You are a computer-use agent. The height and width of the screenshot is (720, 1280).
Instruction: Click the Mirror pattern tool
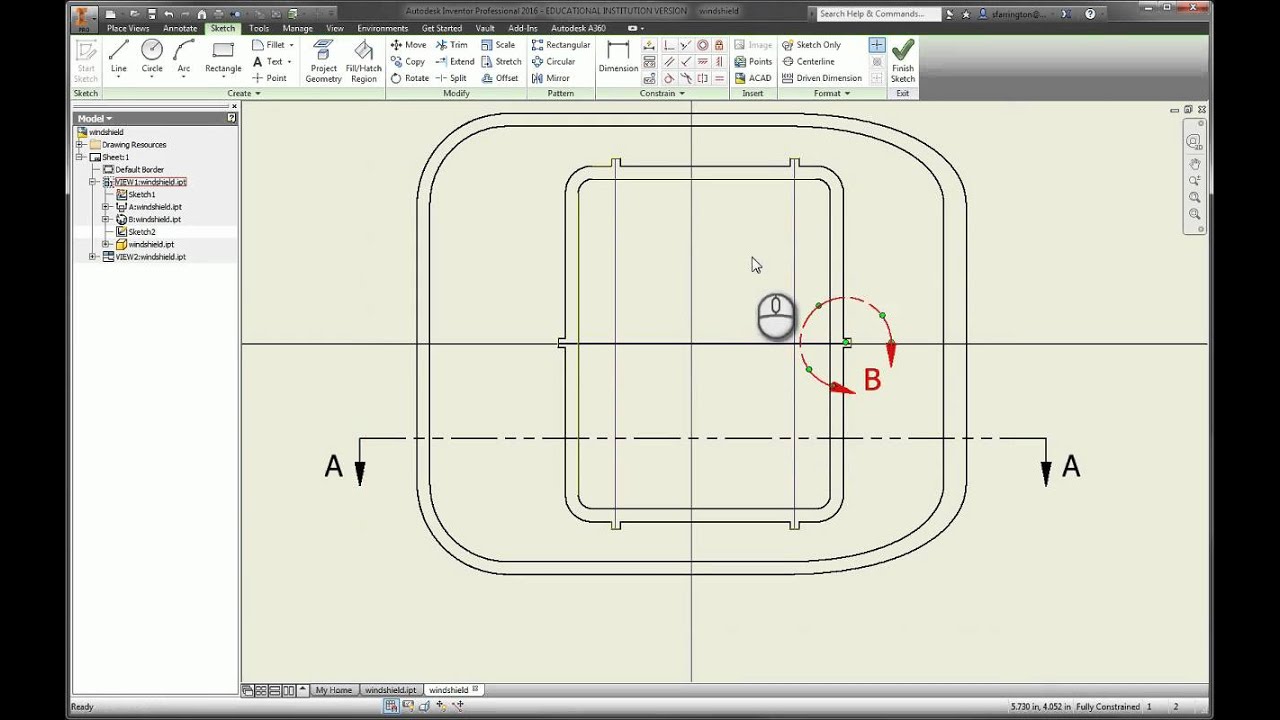pos(551,78)
